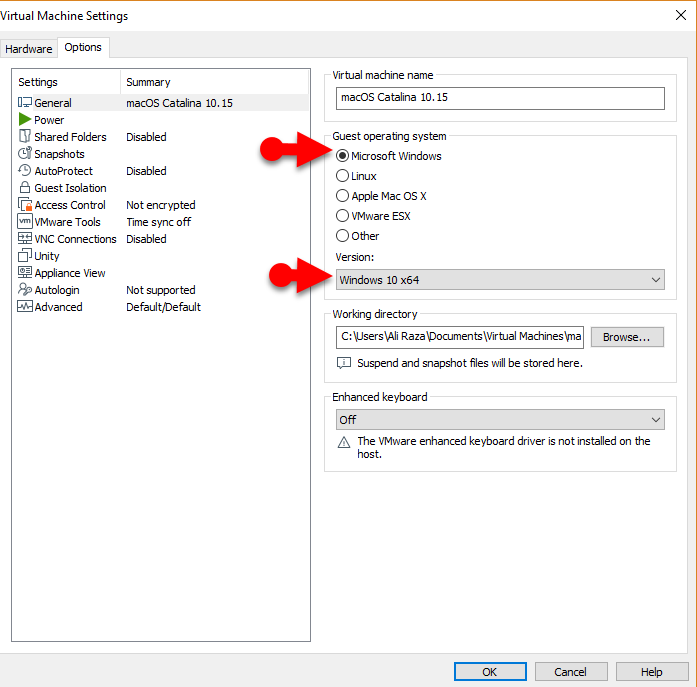Viewport: 697px width, 687px height.
Task: Click the Virtual machine name text field
Action: pyautogui.click(x=500, y=98)
